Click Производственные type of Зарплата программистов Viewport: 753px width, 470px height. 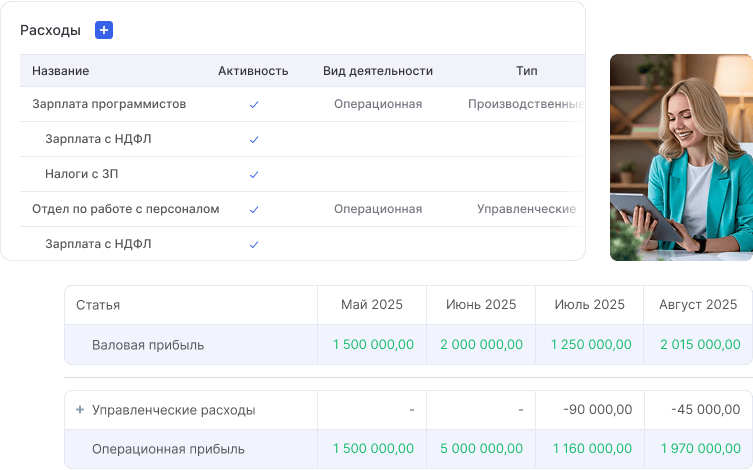[525, 104]
